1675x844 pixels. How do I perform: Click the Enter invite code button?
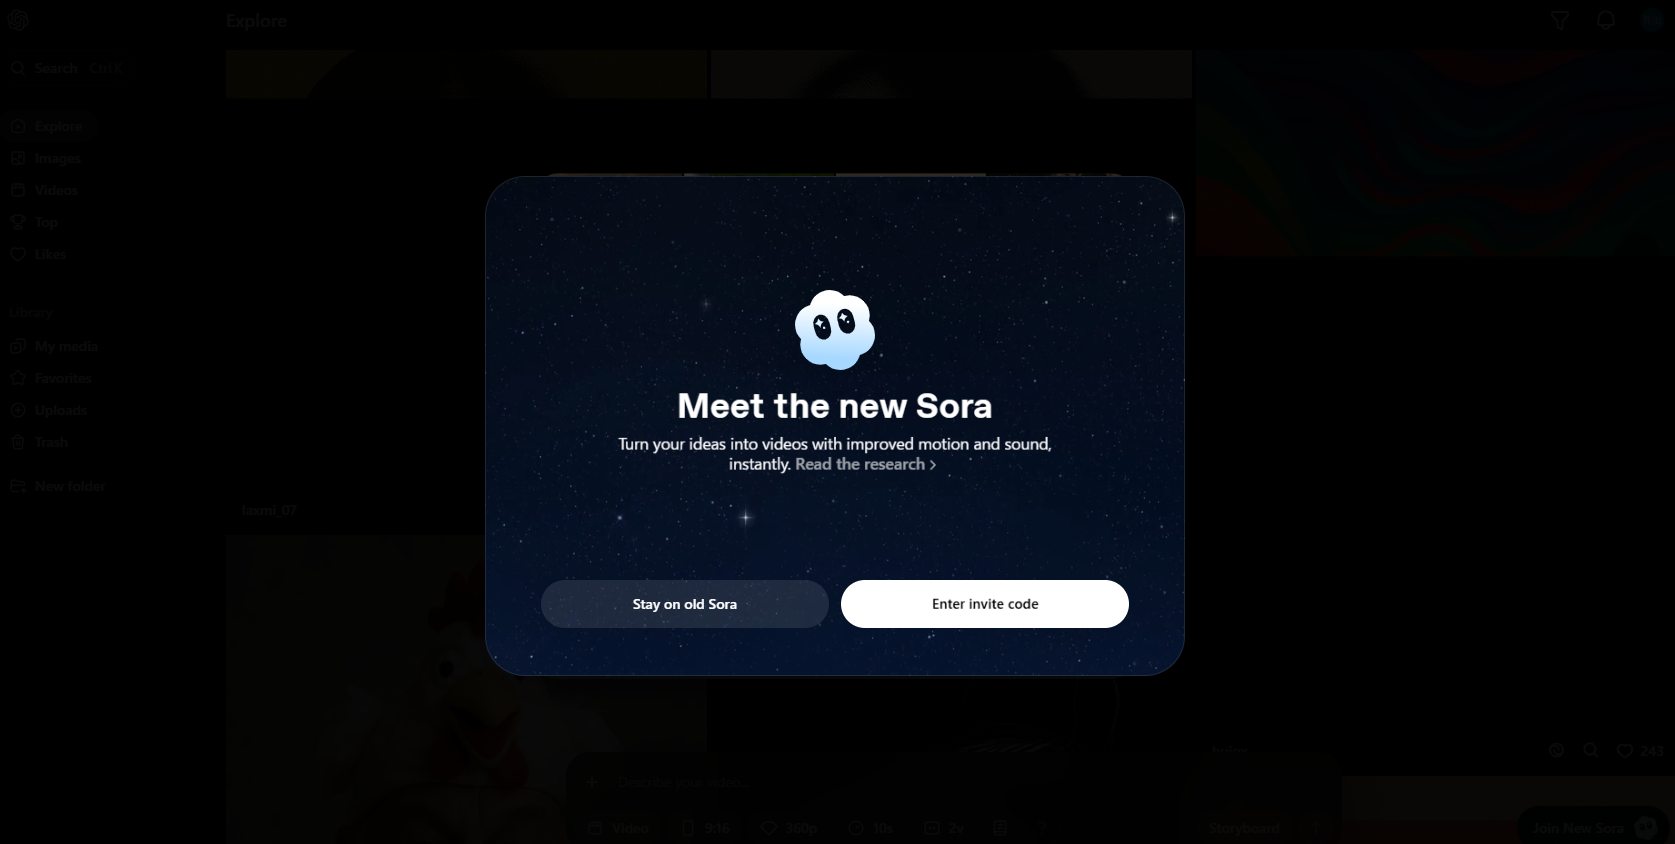click(985, 604)
